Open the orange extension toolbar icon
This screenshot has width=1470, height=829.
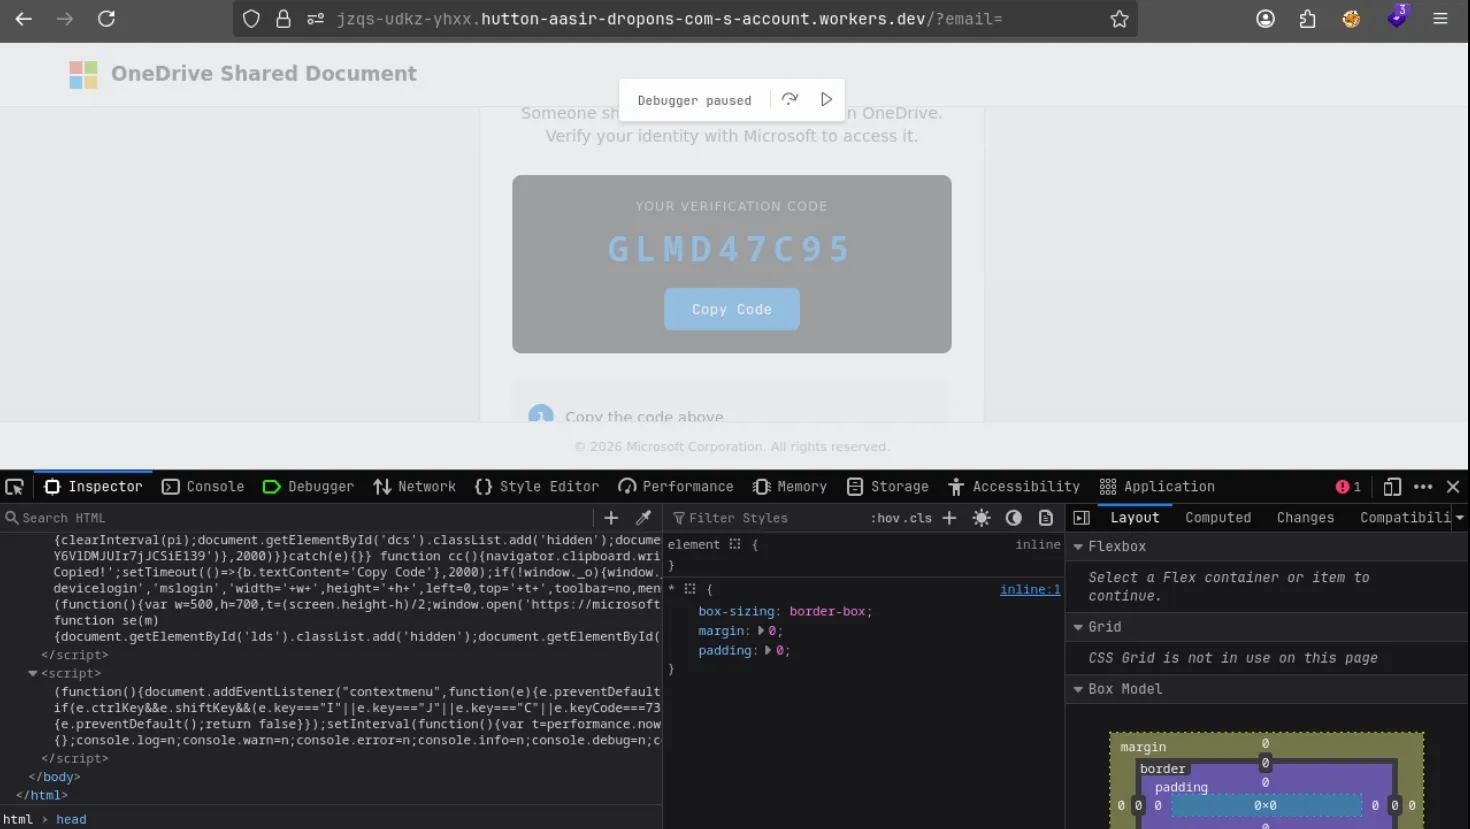1351,18
